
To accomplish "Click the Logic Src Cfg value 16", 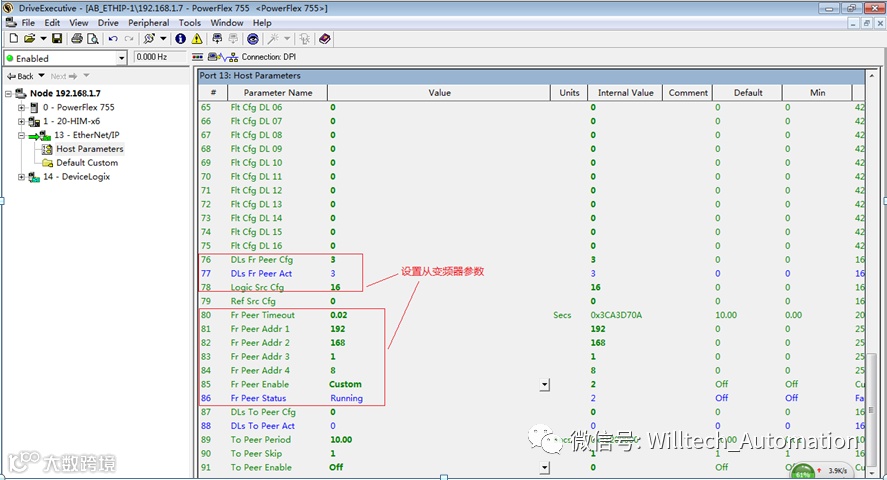I will 335,287.
